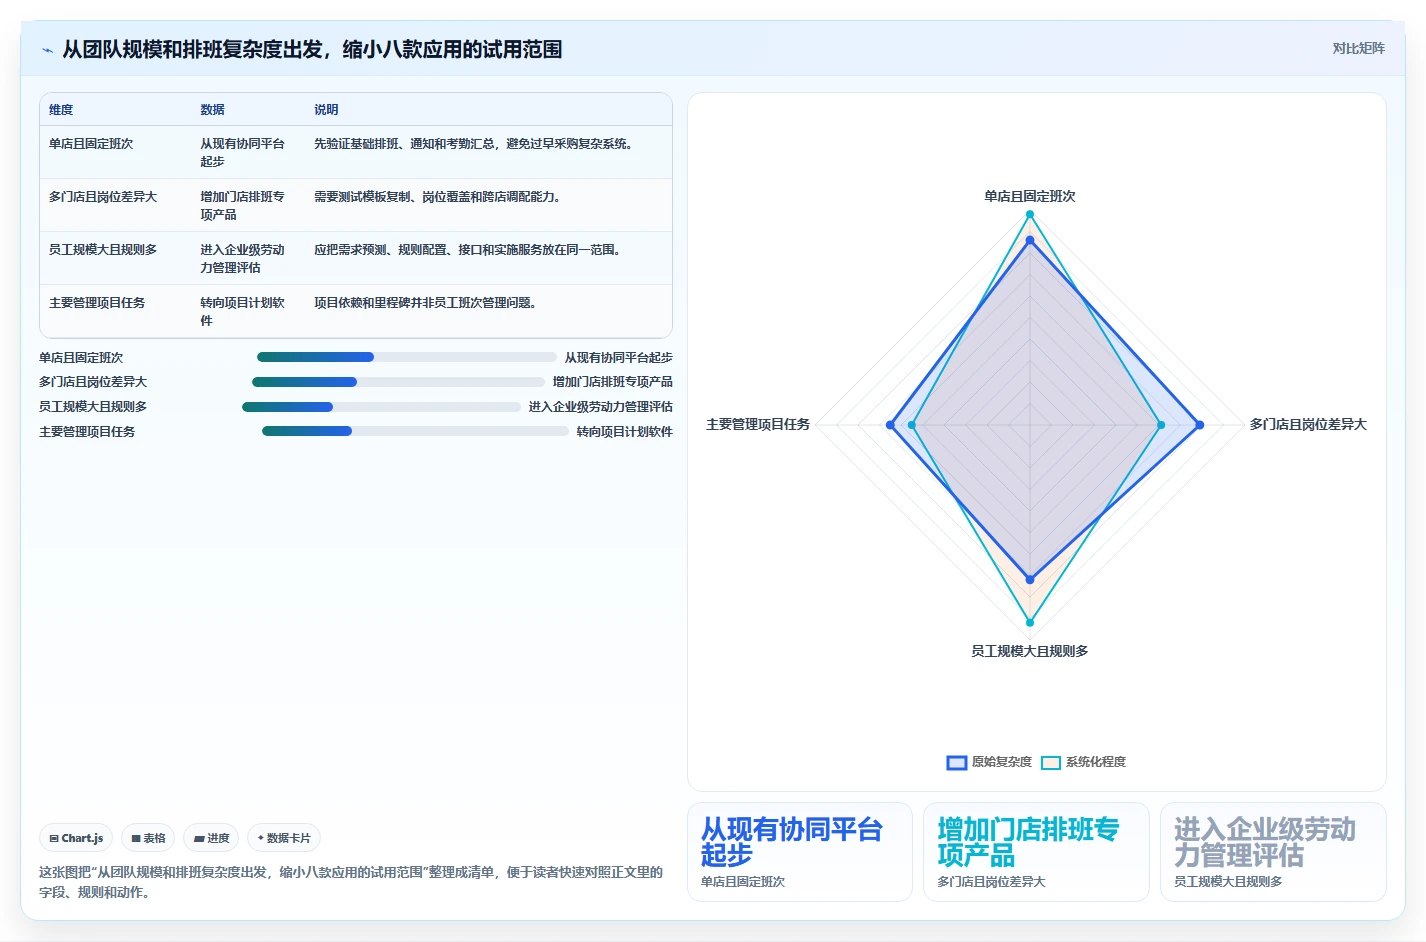
Task: Open the 增加门店排班专项产品 data card
Action: click(x=1036, y=852)
